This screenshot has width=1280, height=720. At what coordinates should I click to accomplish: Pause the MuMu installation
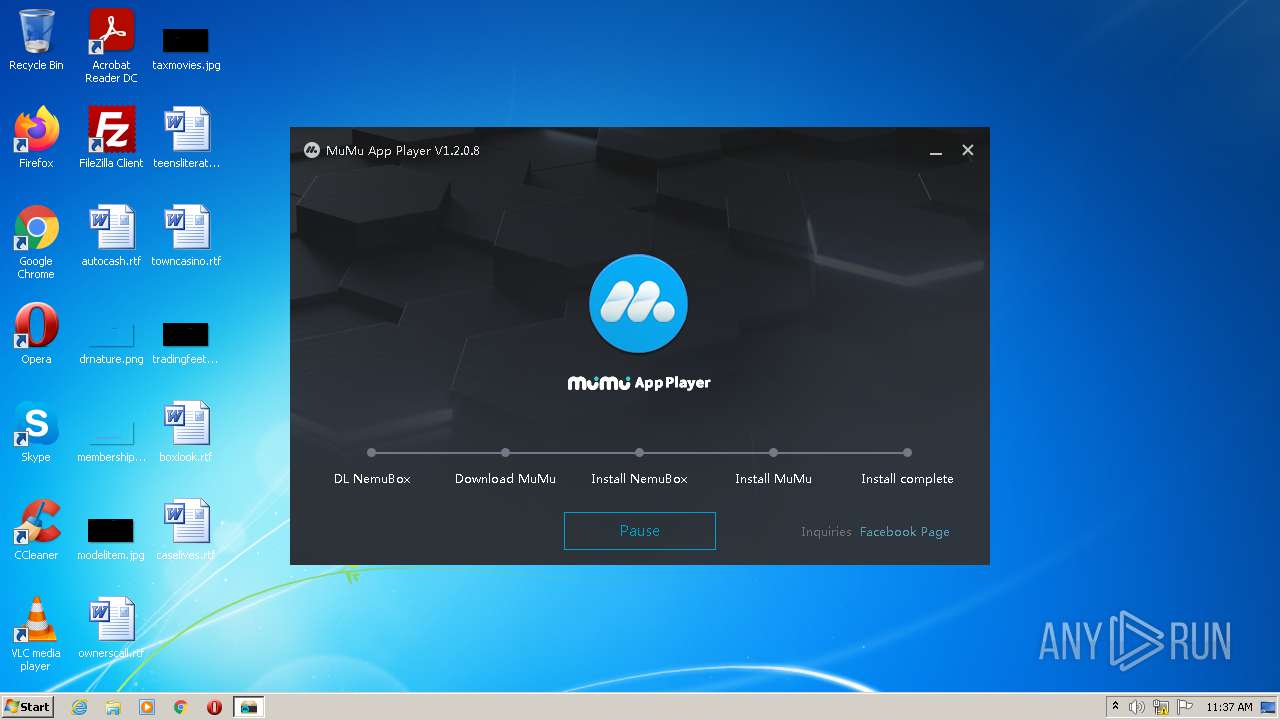(x=640, y=531)
